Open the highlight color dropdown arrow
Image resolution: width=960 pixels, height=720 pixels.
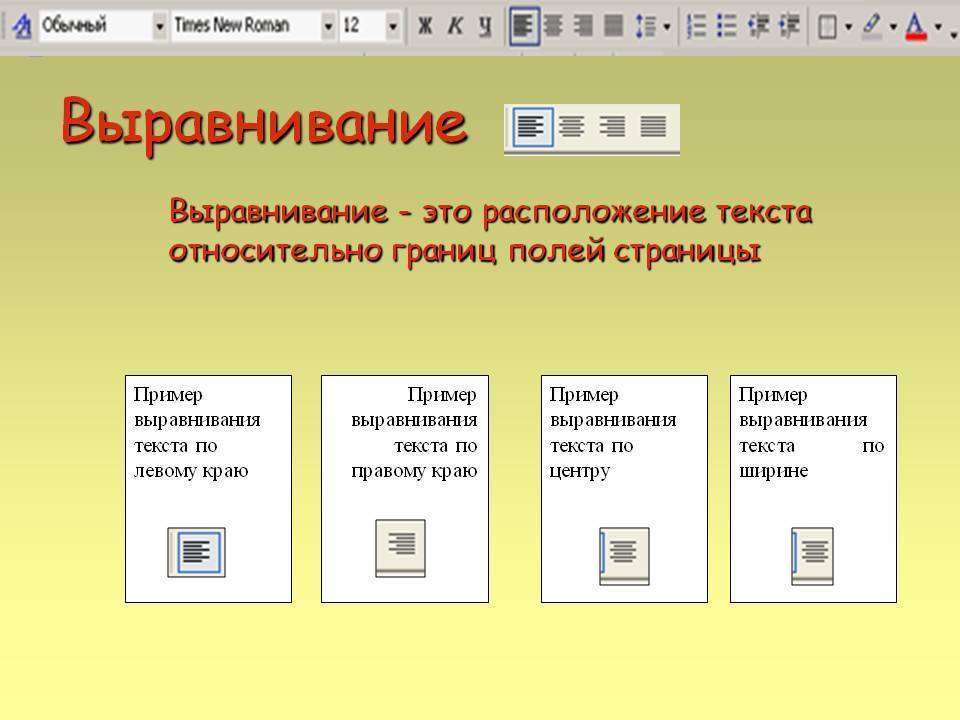coord(893,27)
